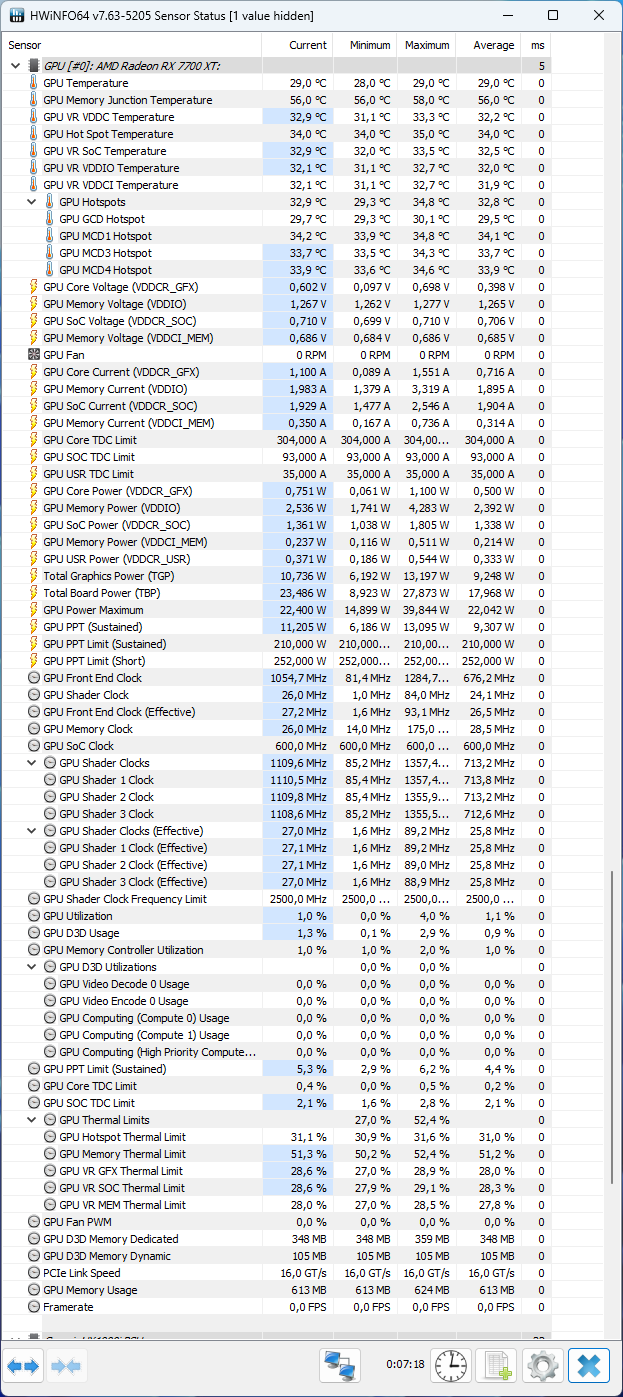Select GPU D3D Memory Dedicated row
Viewport: 623px width, 1397px height.
[275, 1239]
